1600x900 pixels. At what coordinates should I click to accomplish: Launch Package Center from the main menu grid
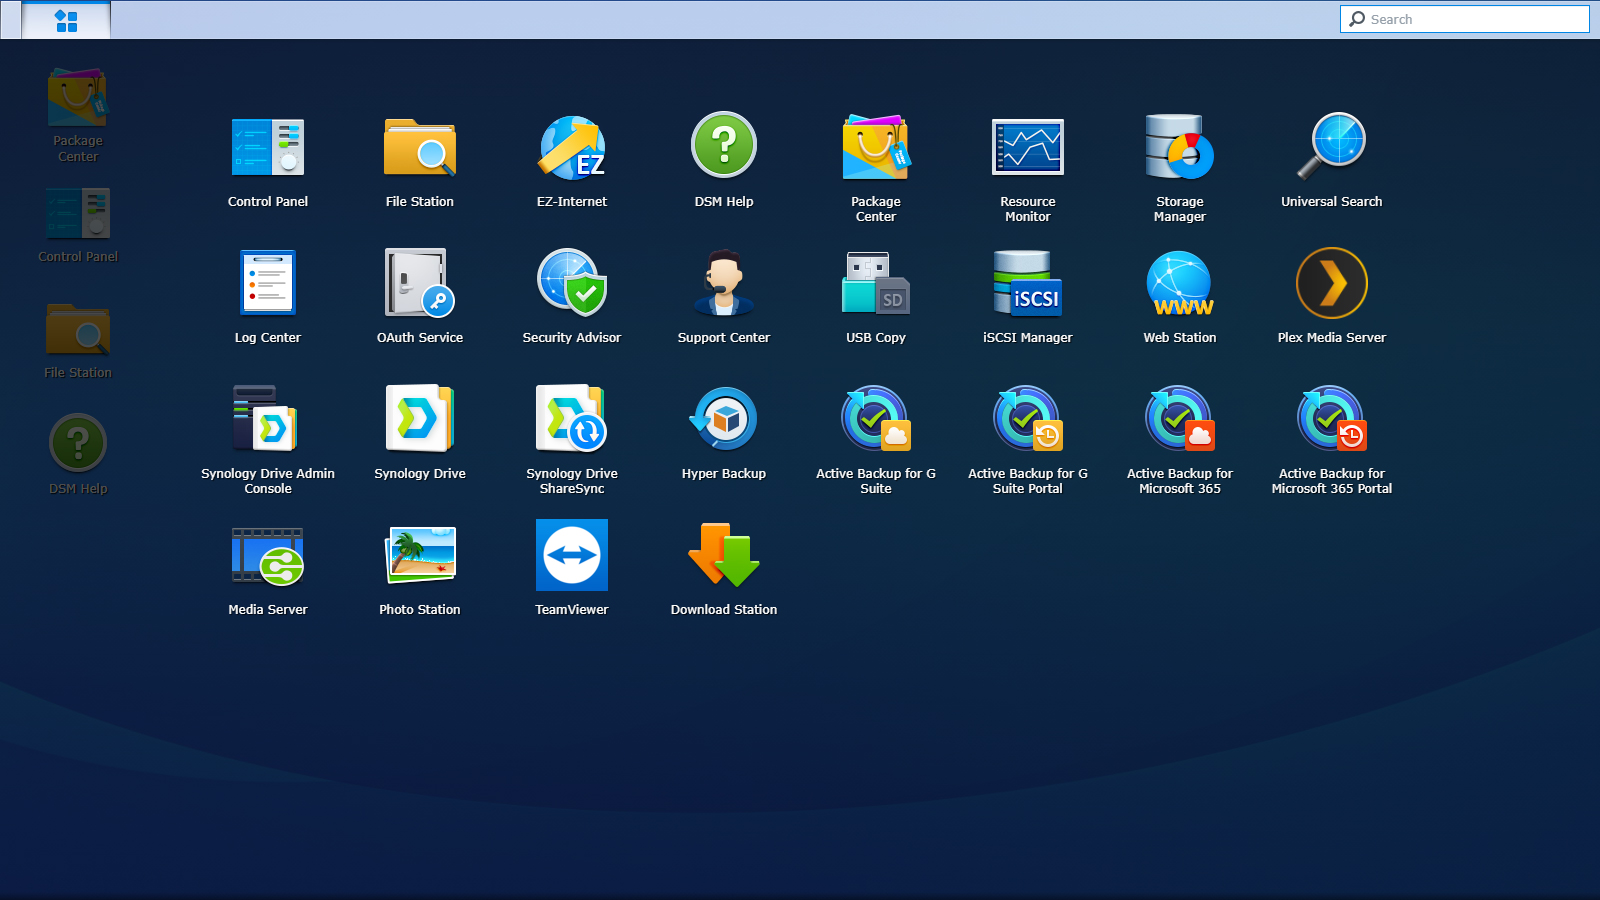[876, 168]
